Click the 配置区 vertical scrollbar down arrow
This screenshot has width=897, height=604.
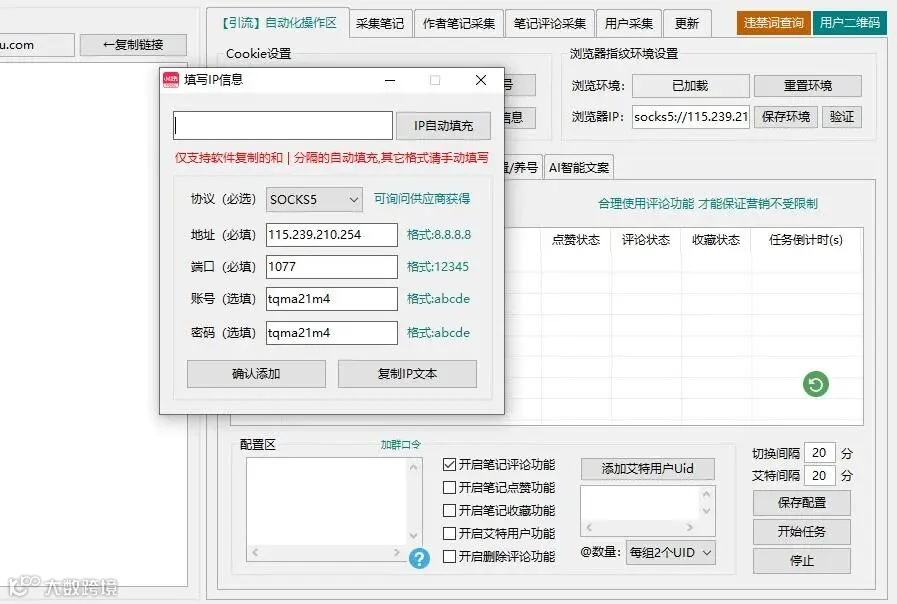point(414,536)
